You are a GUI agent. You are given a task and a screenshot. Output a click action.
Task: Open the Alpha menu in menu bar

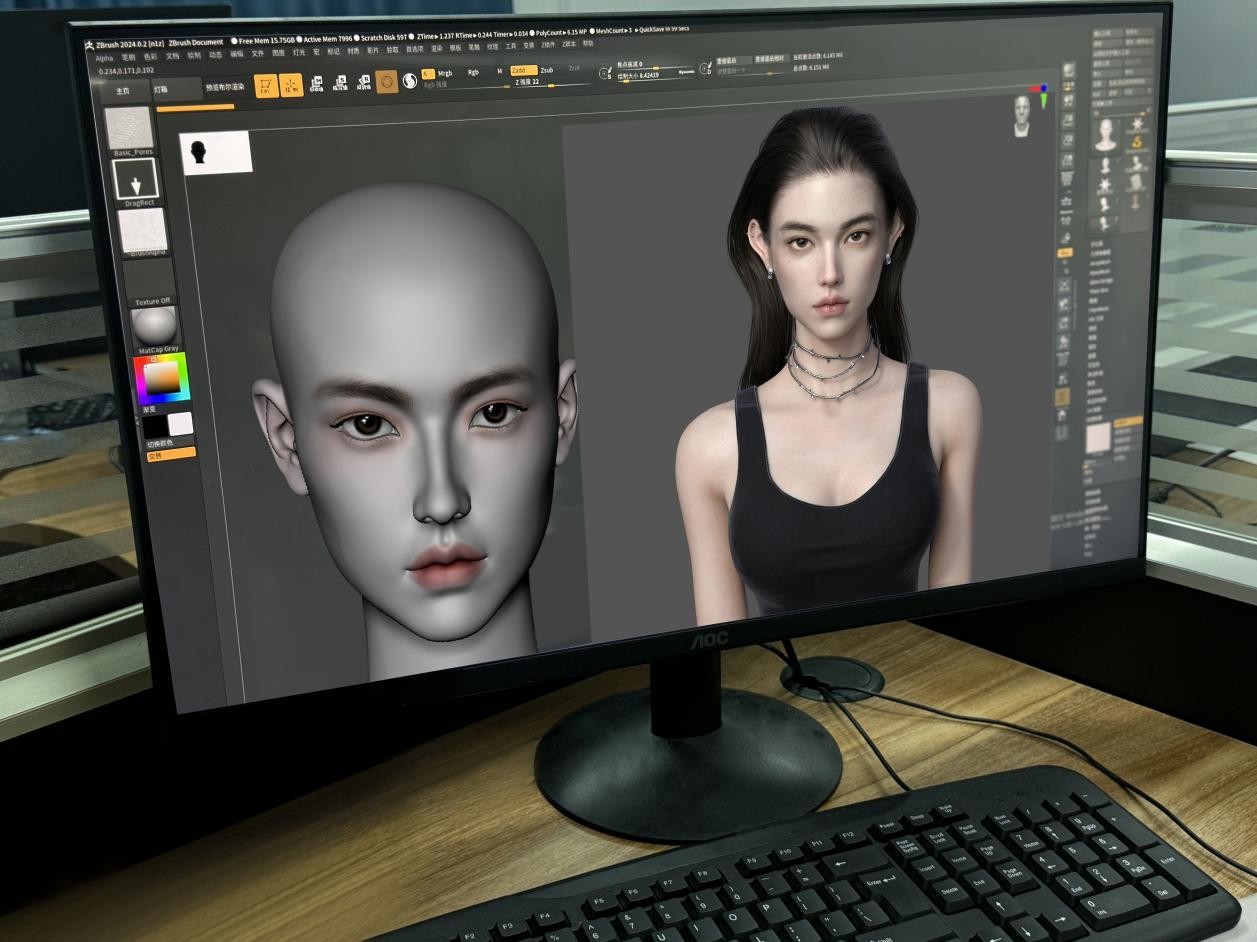tap(105, 58)
